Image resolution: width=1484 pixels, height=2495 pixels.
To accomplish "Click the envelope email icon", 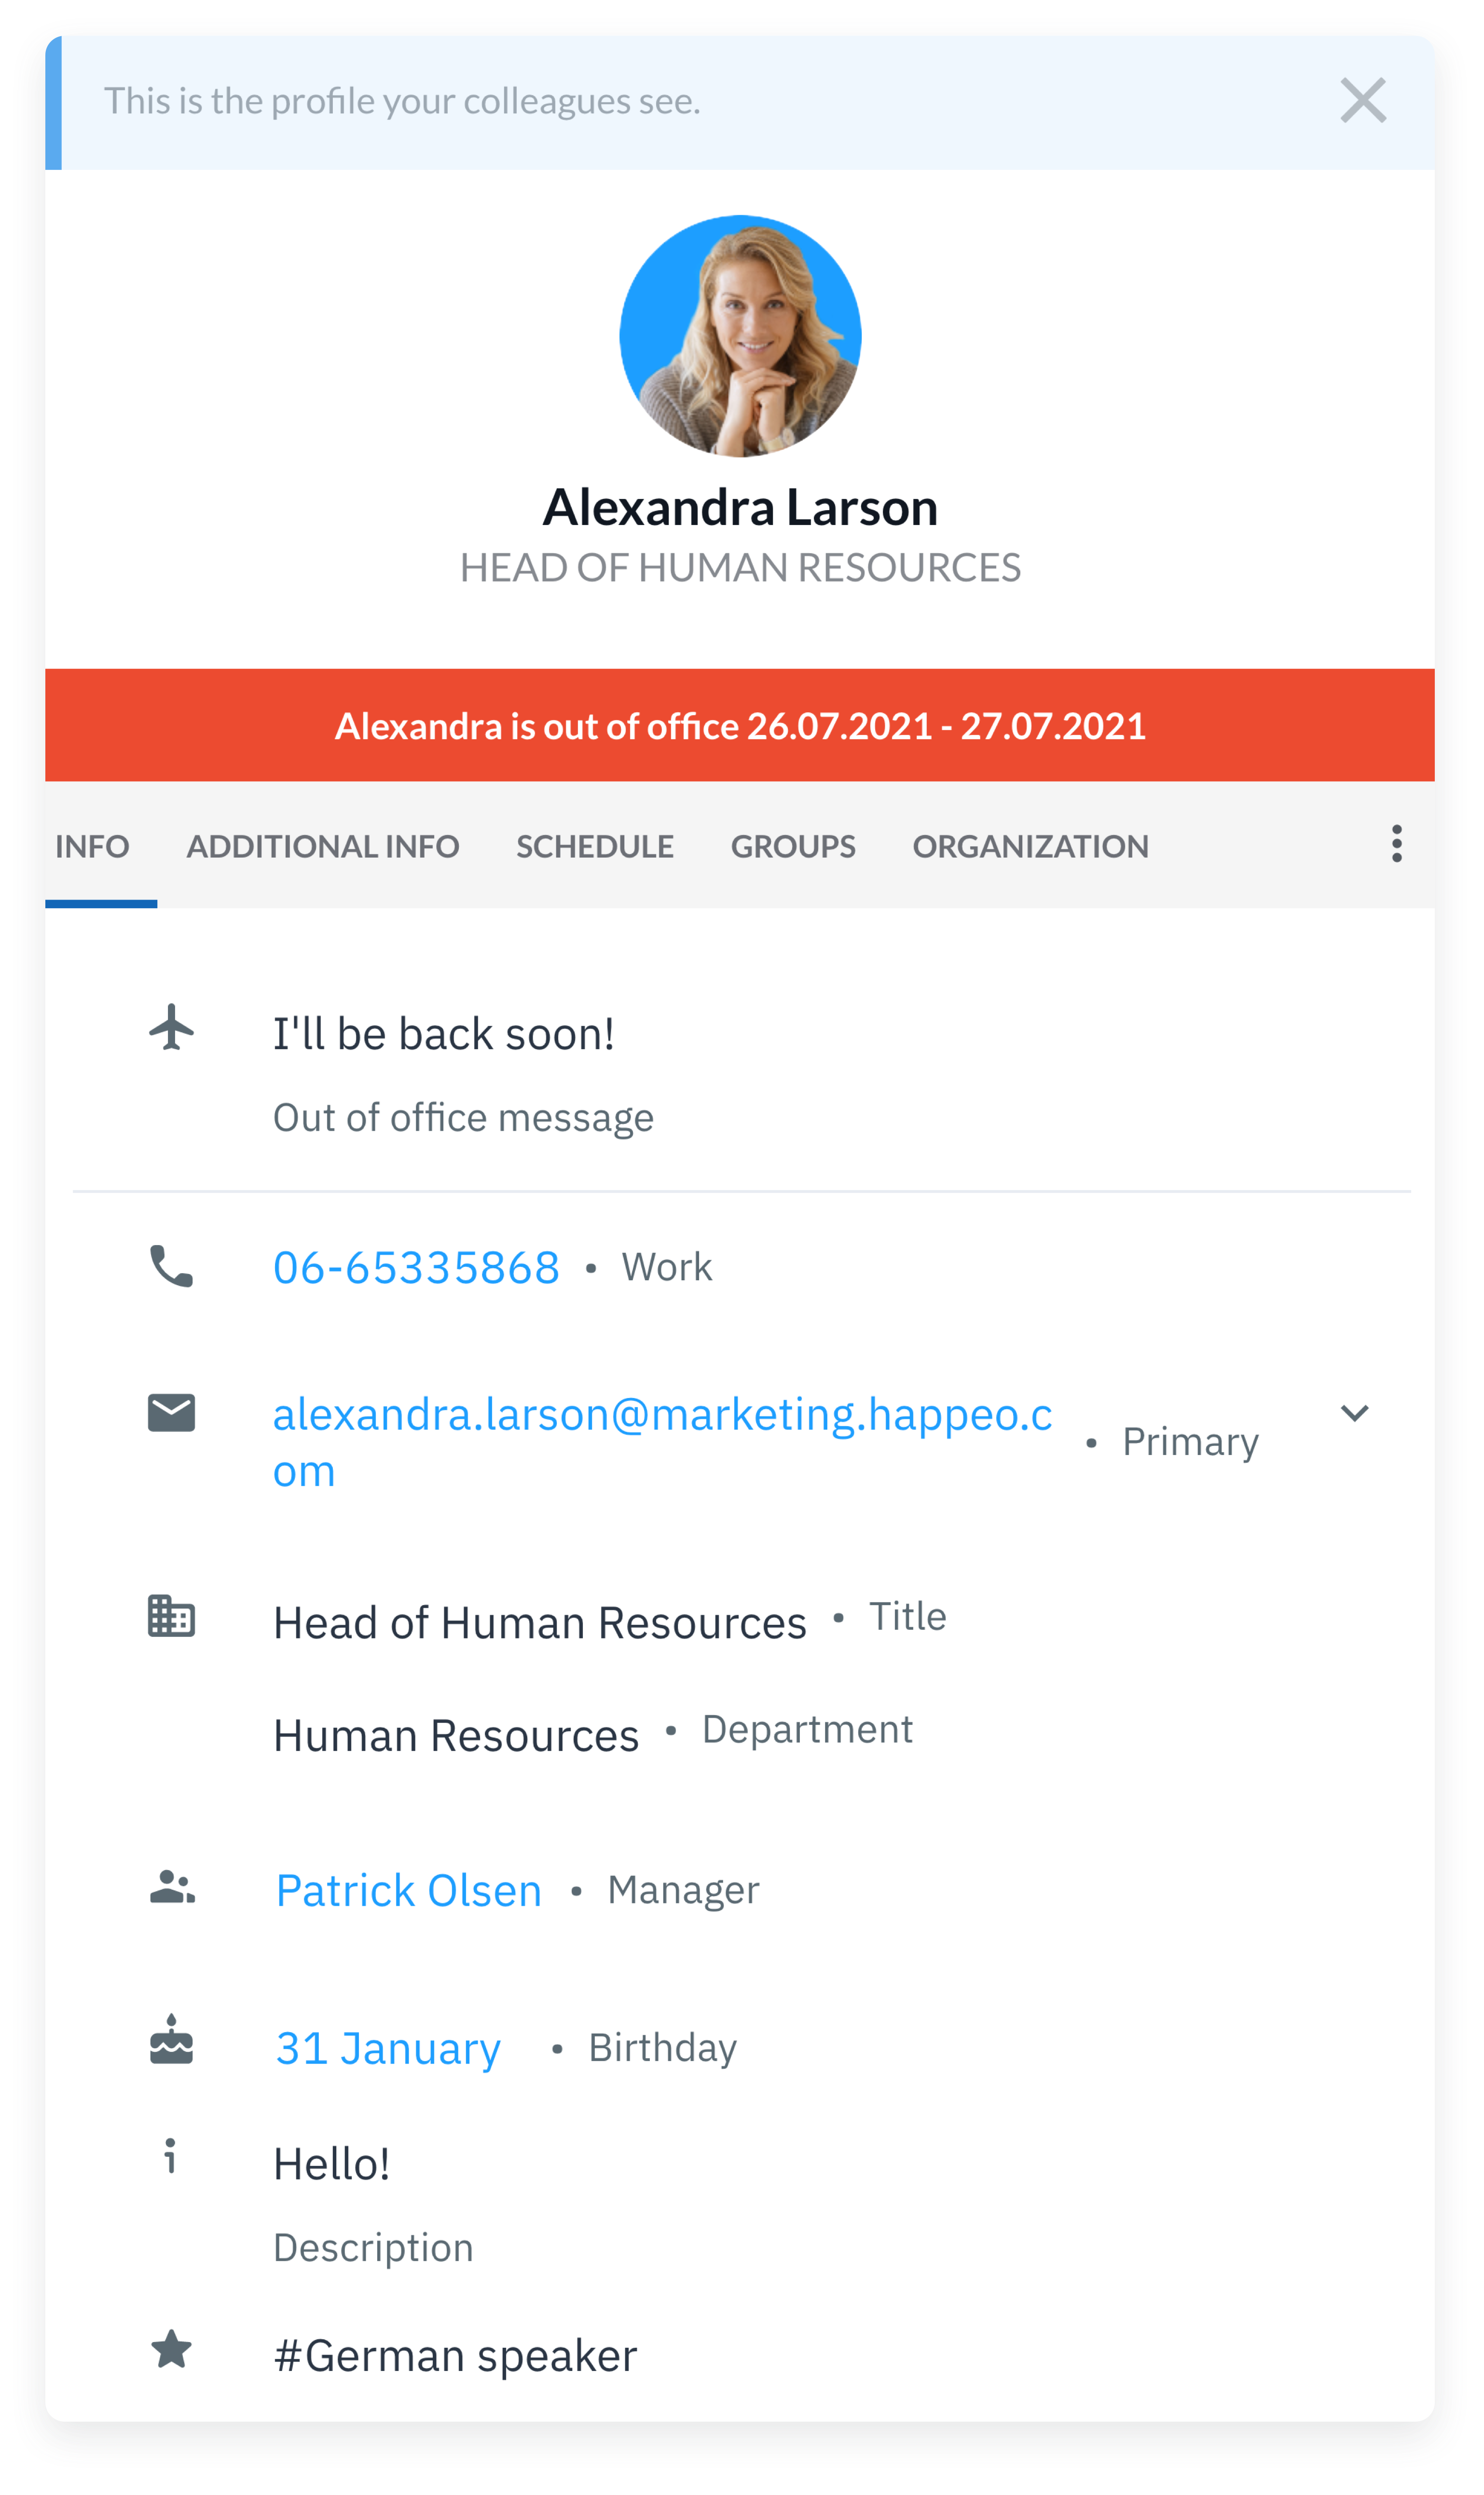I will coord(172,1413).
